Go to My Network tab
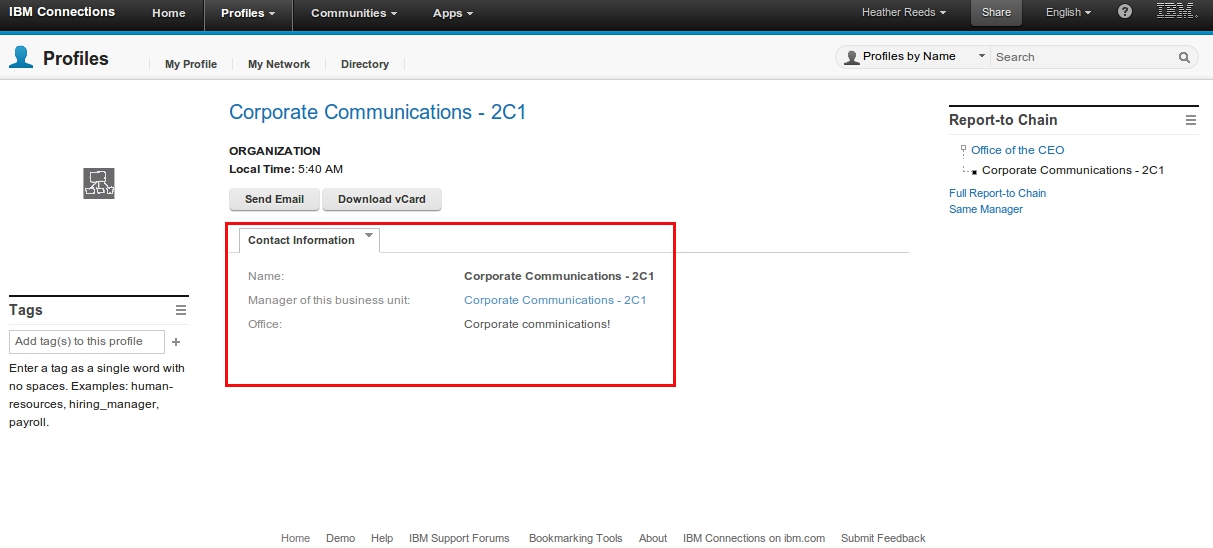This screenshot has height=548, width=1213. pos(279,64)
